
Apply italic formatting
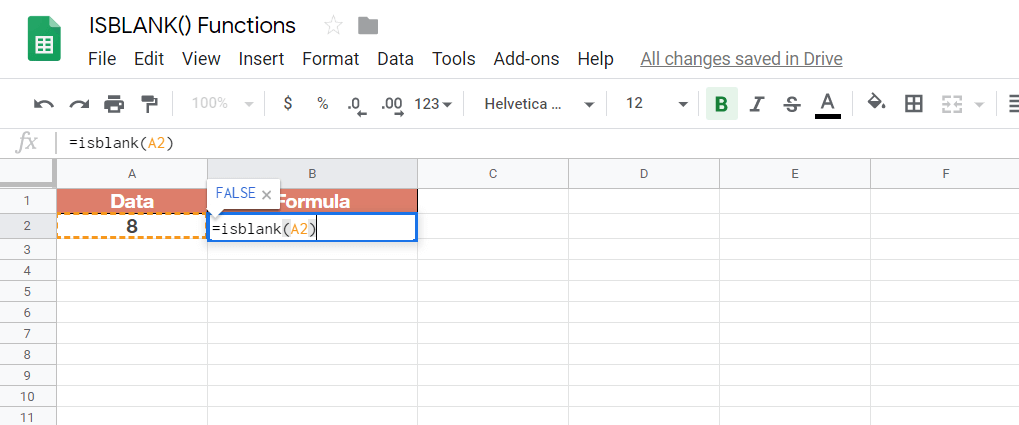tap(756, 104)
